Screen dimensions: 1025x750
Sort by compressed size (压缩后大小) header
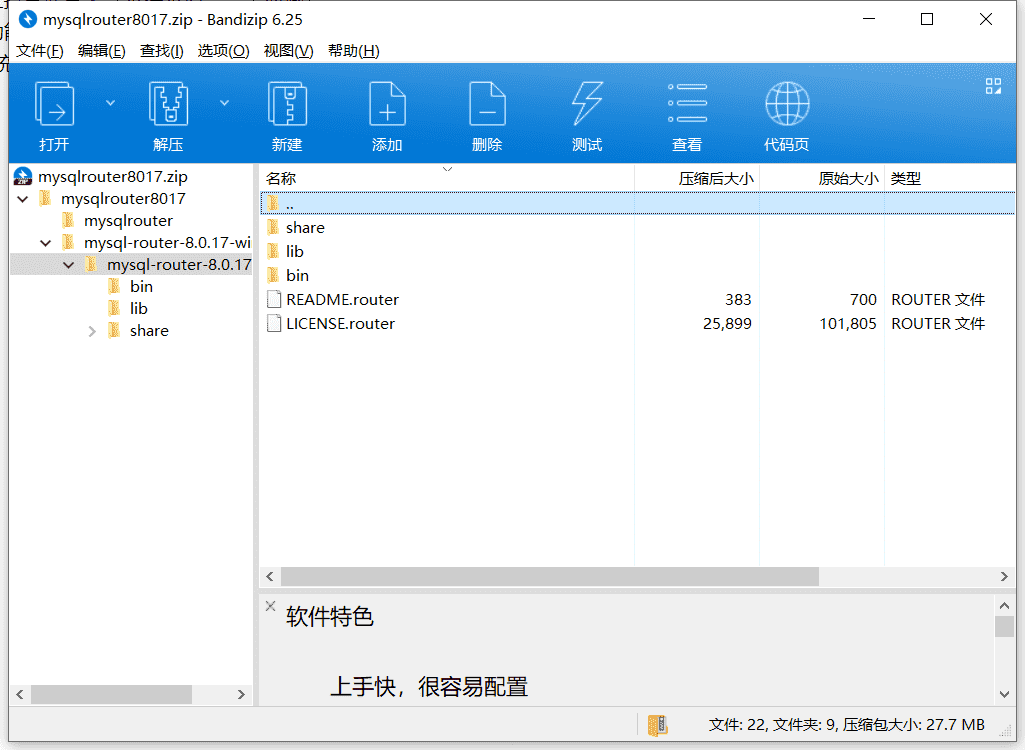coord(697,179)
